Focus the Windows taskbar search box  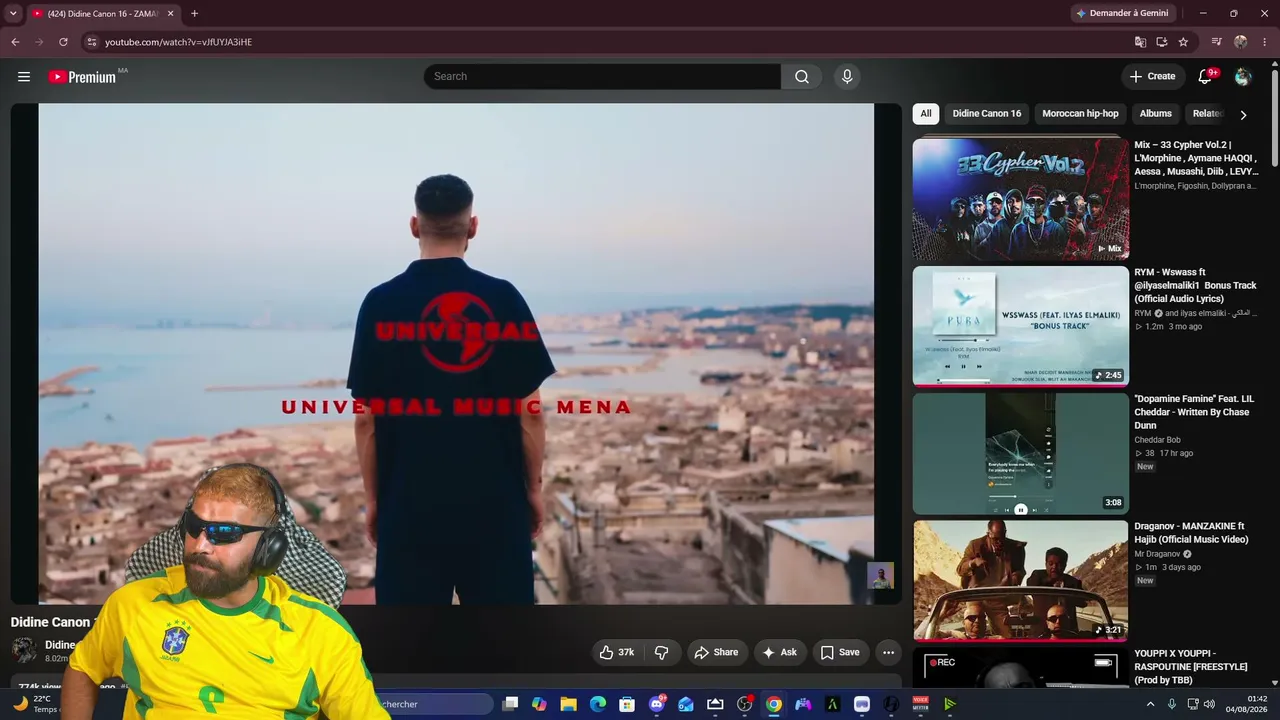[435, 704]
